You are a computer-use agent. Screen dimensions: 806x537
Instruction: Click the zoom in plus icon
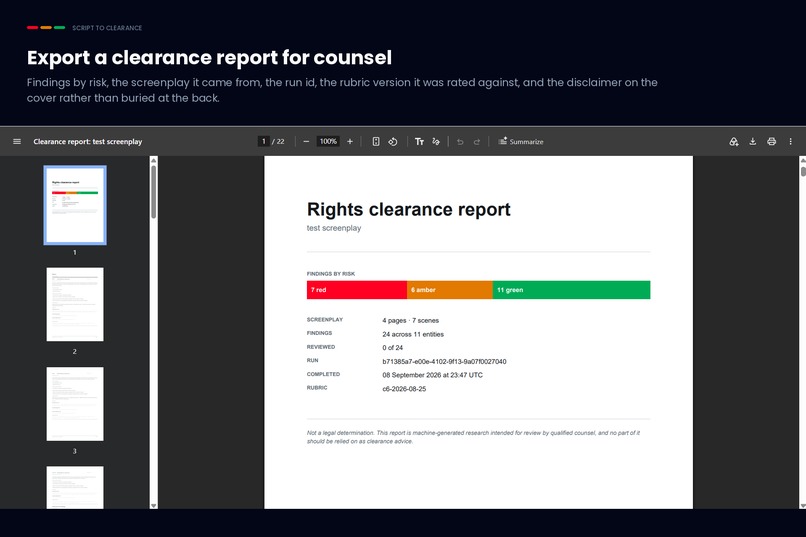(350, 141)
